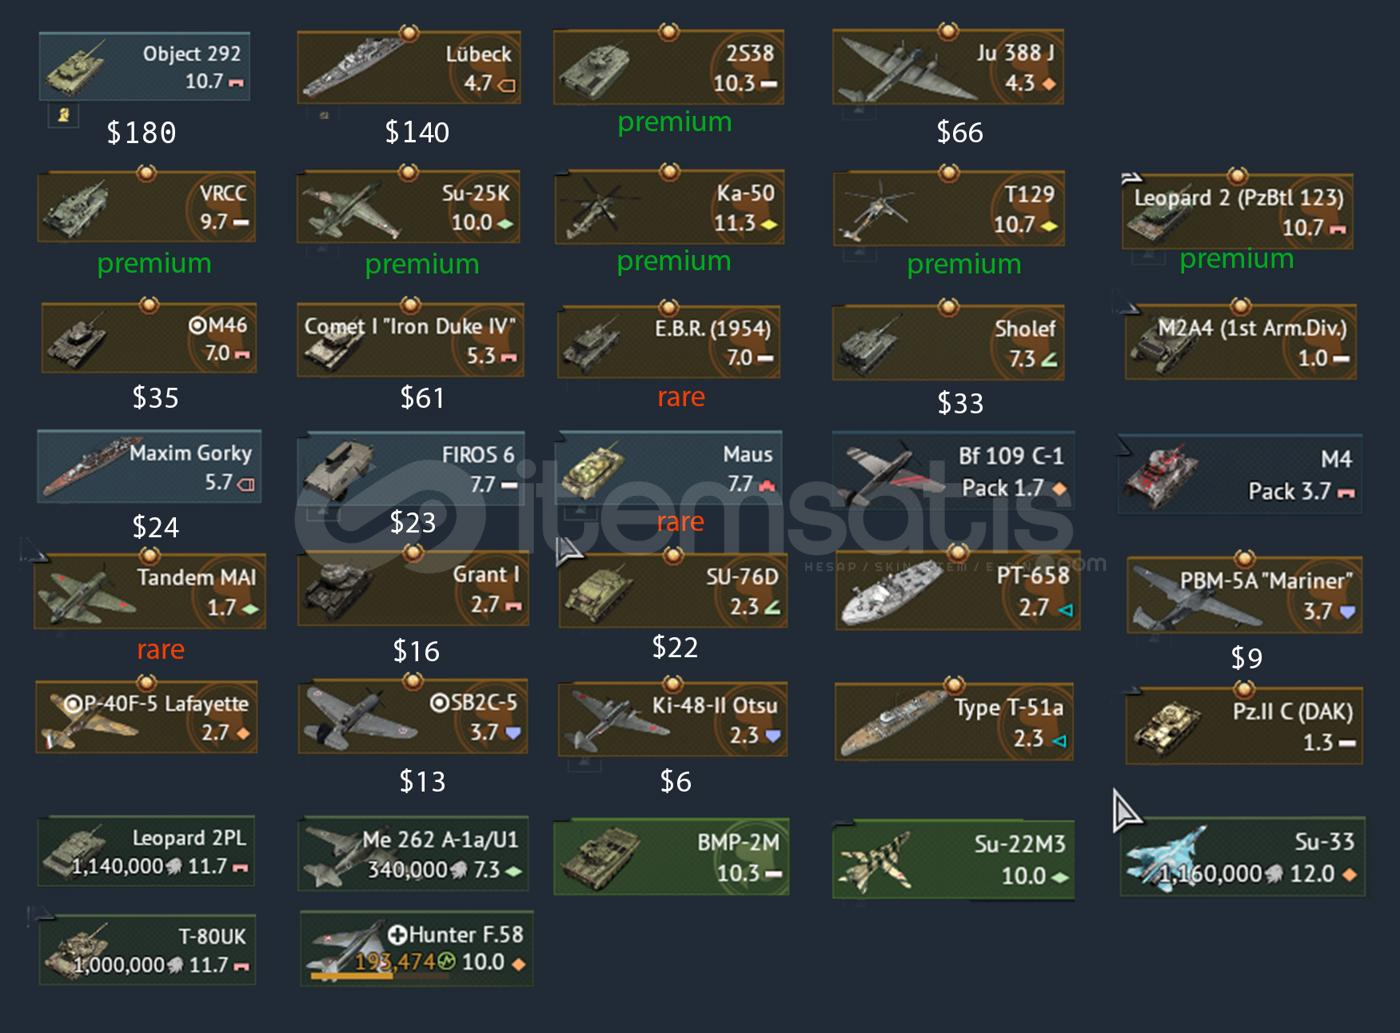The image size is (1400, 1033).
Task: Click the Leopard 2PL vehicle card
Action: coord(146,852)
